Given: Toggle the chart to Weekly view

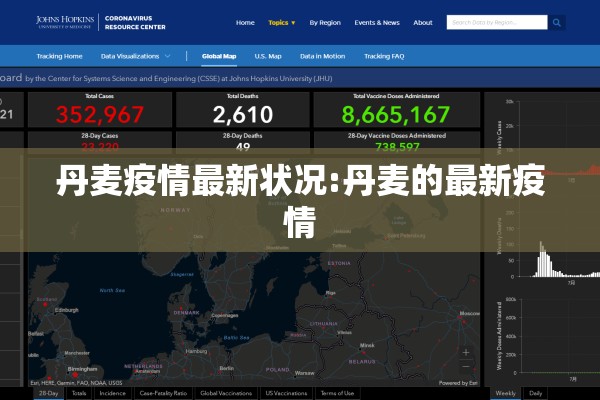Looking at the screenshot, I should (x=505, y=393).
